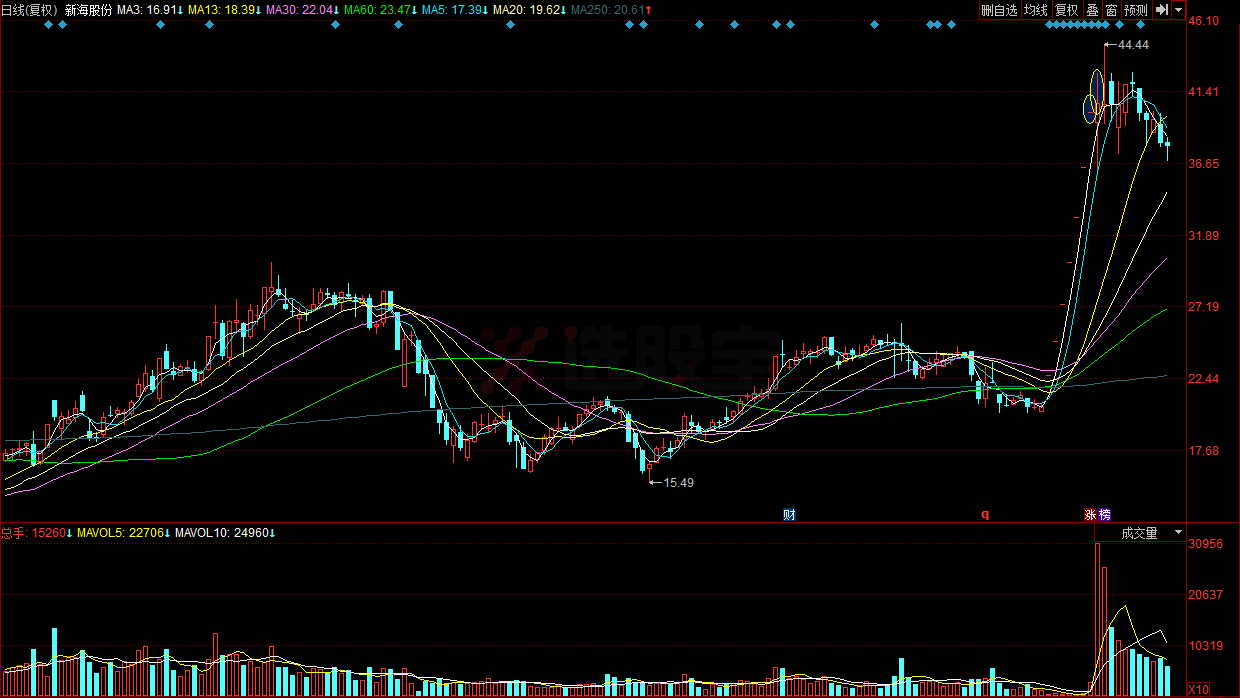
Task: Click the 财 financial report marker
Action: (789, 515)
